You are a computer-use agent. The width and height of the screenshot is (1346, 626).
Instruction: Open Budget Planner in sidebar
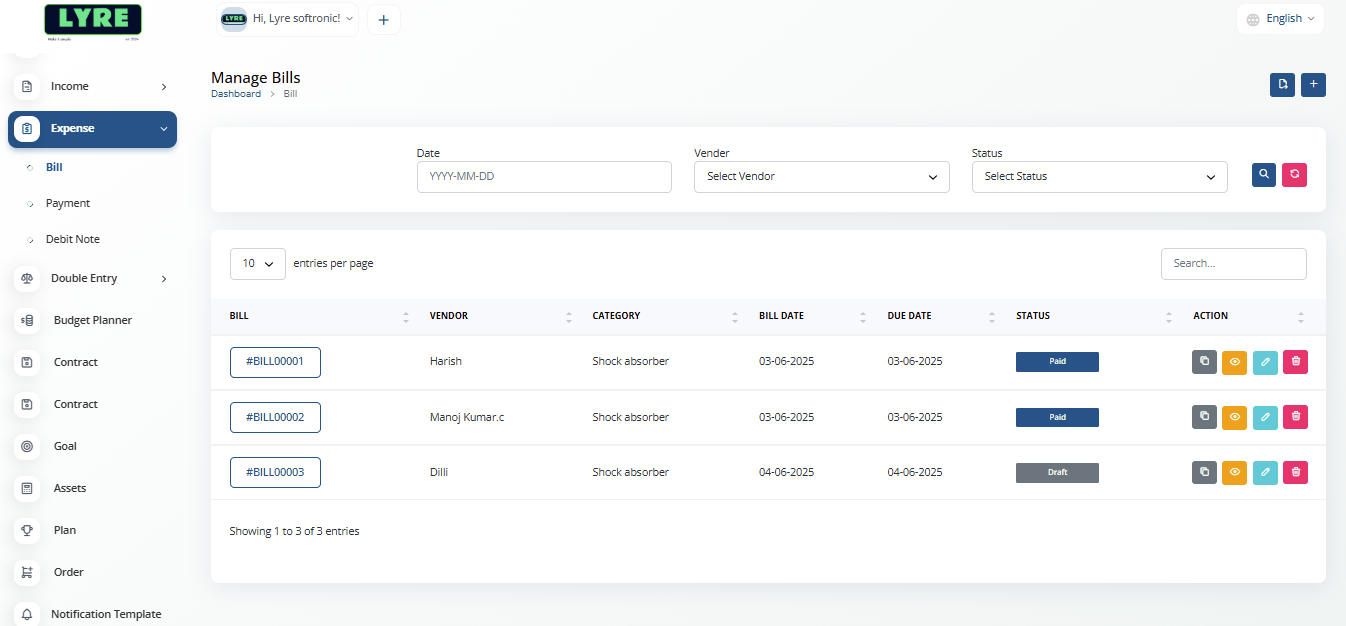click(x=92, y=320)
